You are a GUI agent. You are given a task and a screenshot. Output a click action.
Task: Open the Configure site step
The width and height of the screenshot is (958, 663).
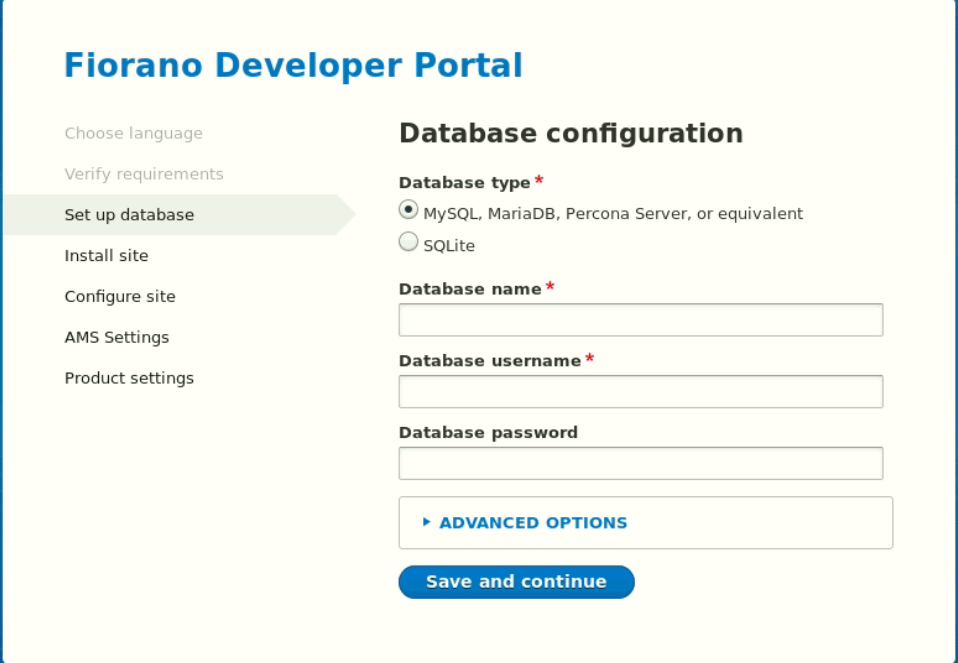click(x=120, y=296)
